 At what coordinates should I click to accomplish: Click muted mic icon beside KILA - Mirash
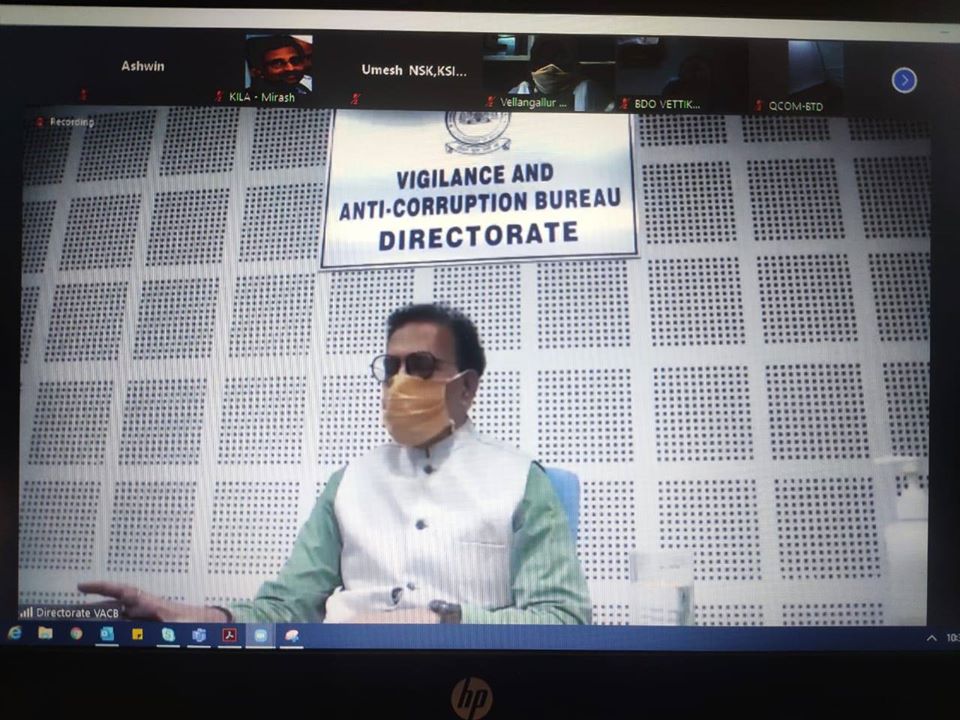point(219,96)
